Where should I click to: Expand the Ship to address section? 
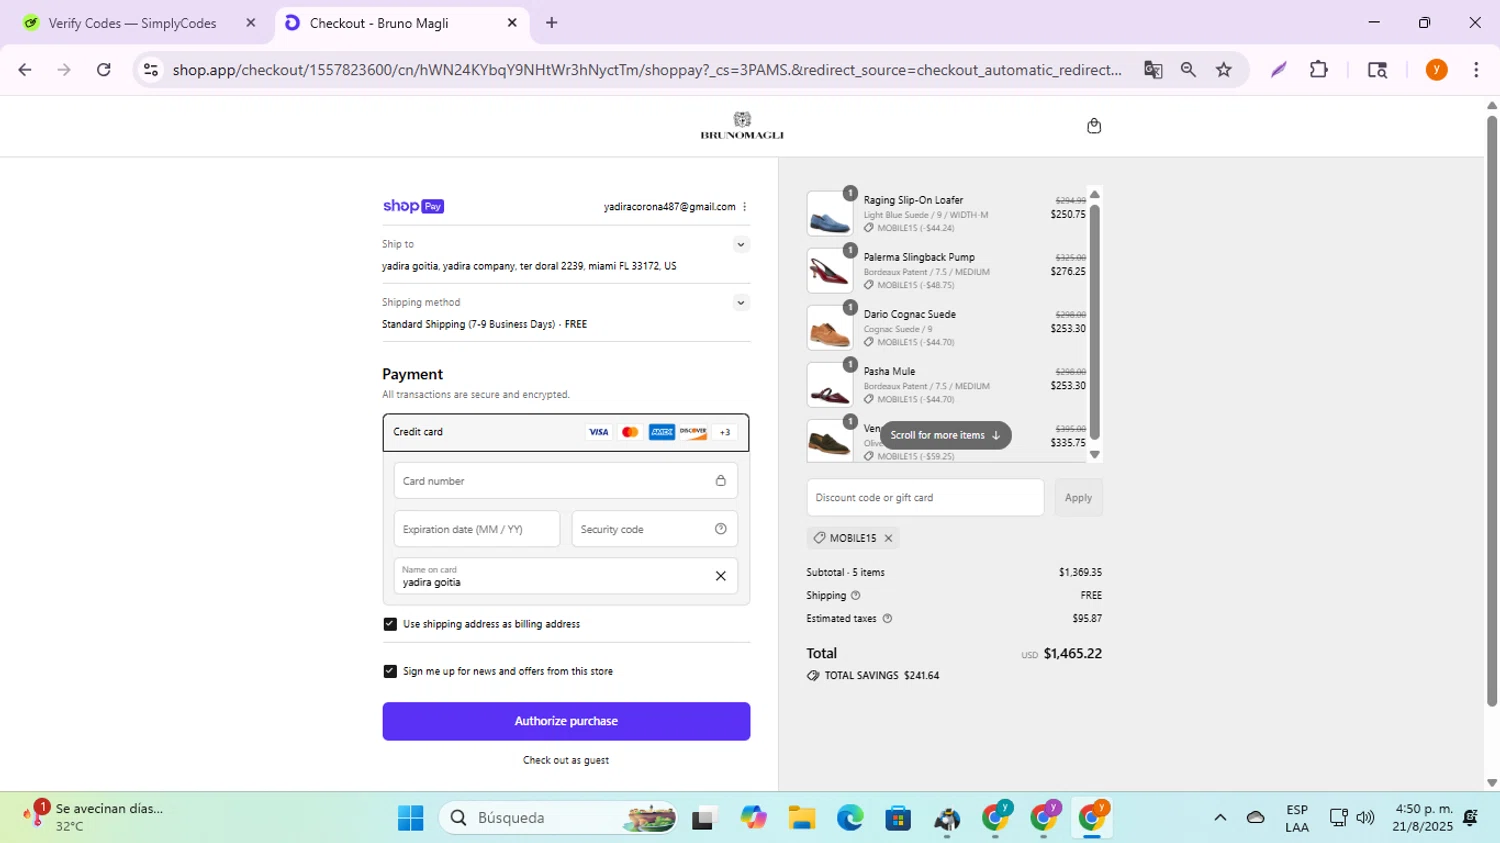740,244
